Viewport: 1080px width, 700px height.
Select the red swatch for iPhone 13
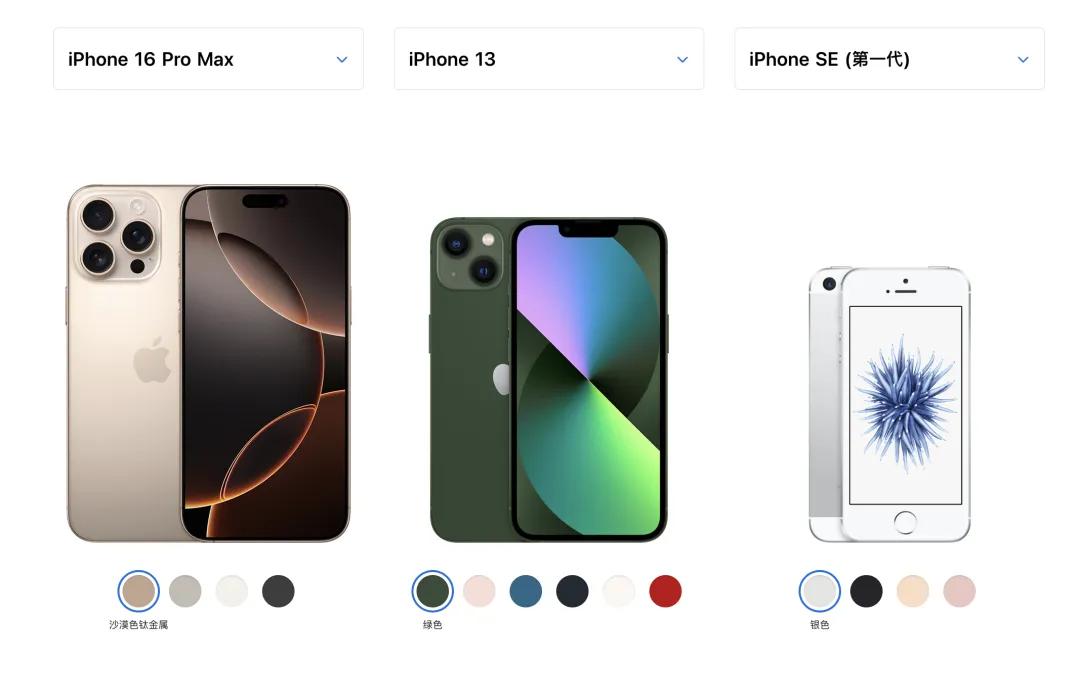coord(665,591)
